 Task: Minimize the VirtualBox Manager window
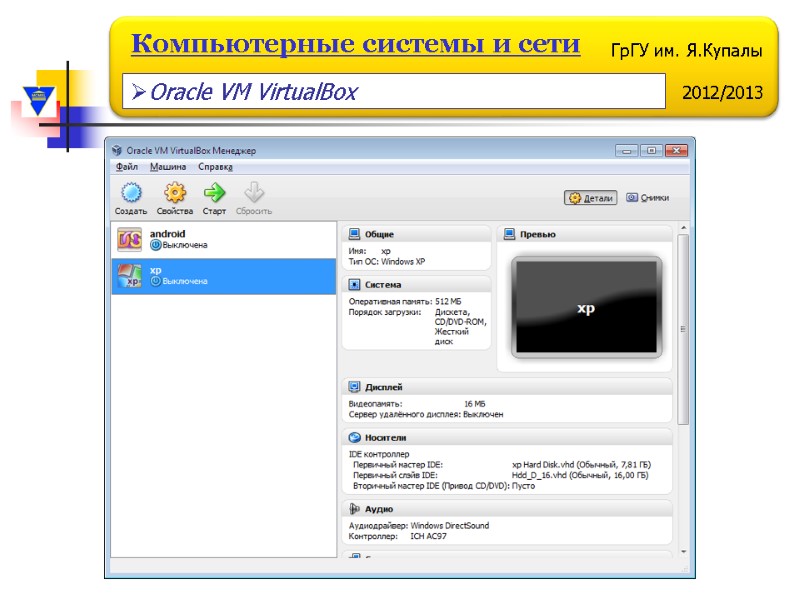click(x=626, y=151)
